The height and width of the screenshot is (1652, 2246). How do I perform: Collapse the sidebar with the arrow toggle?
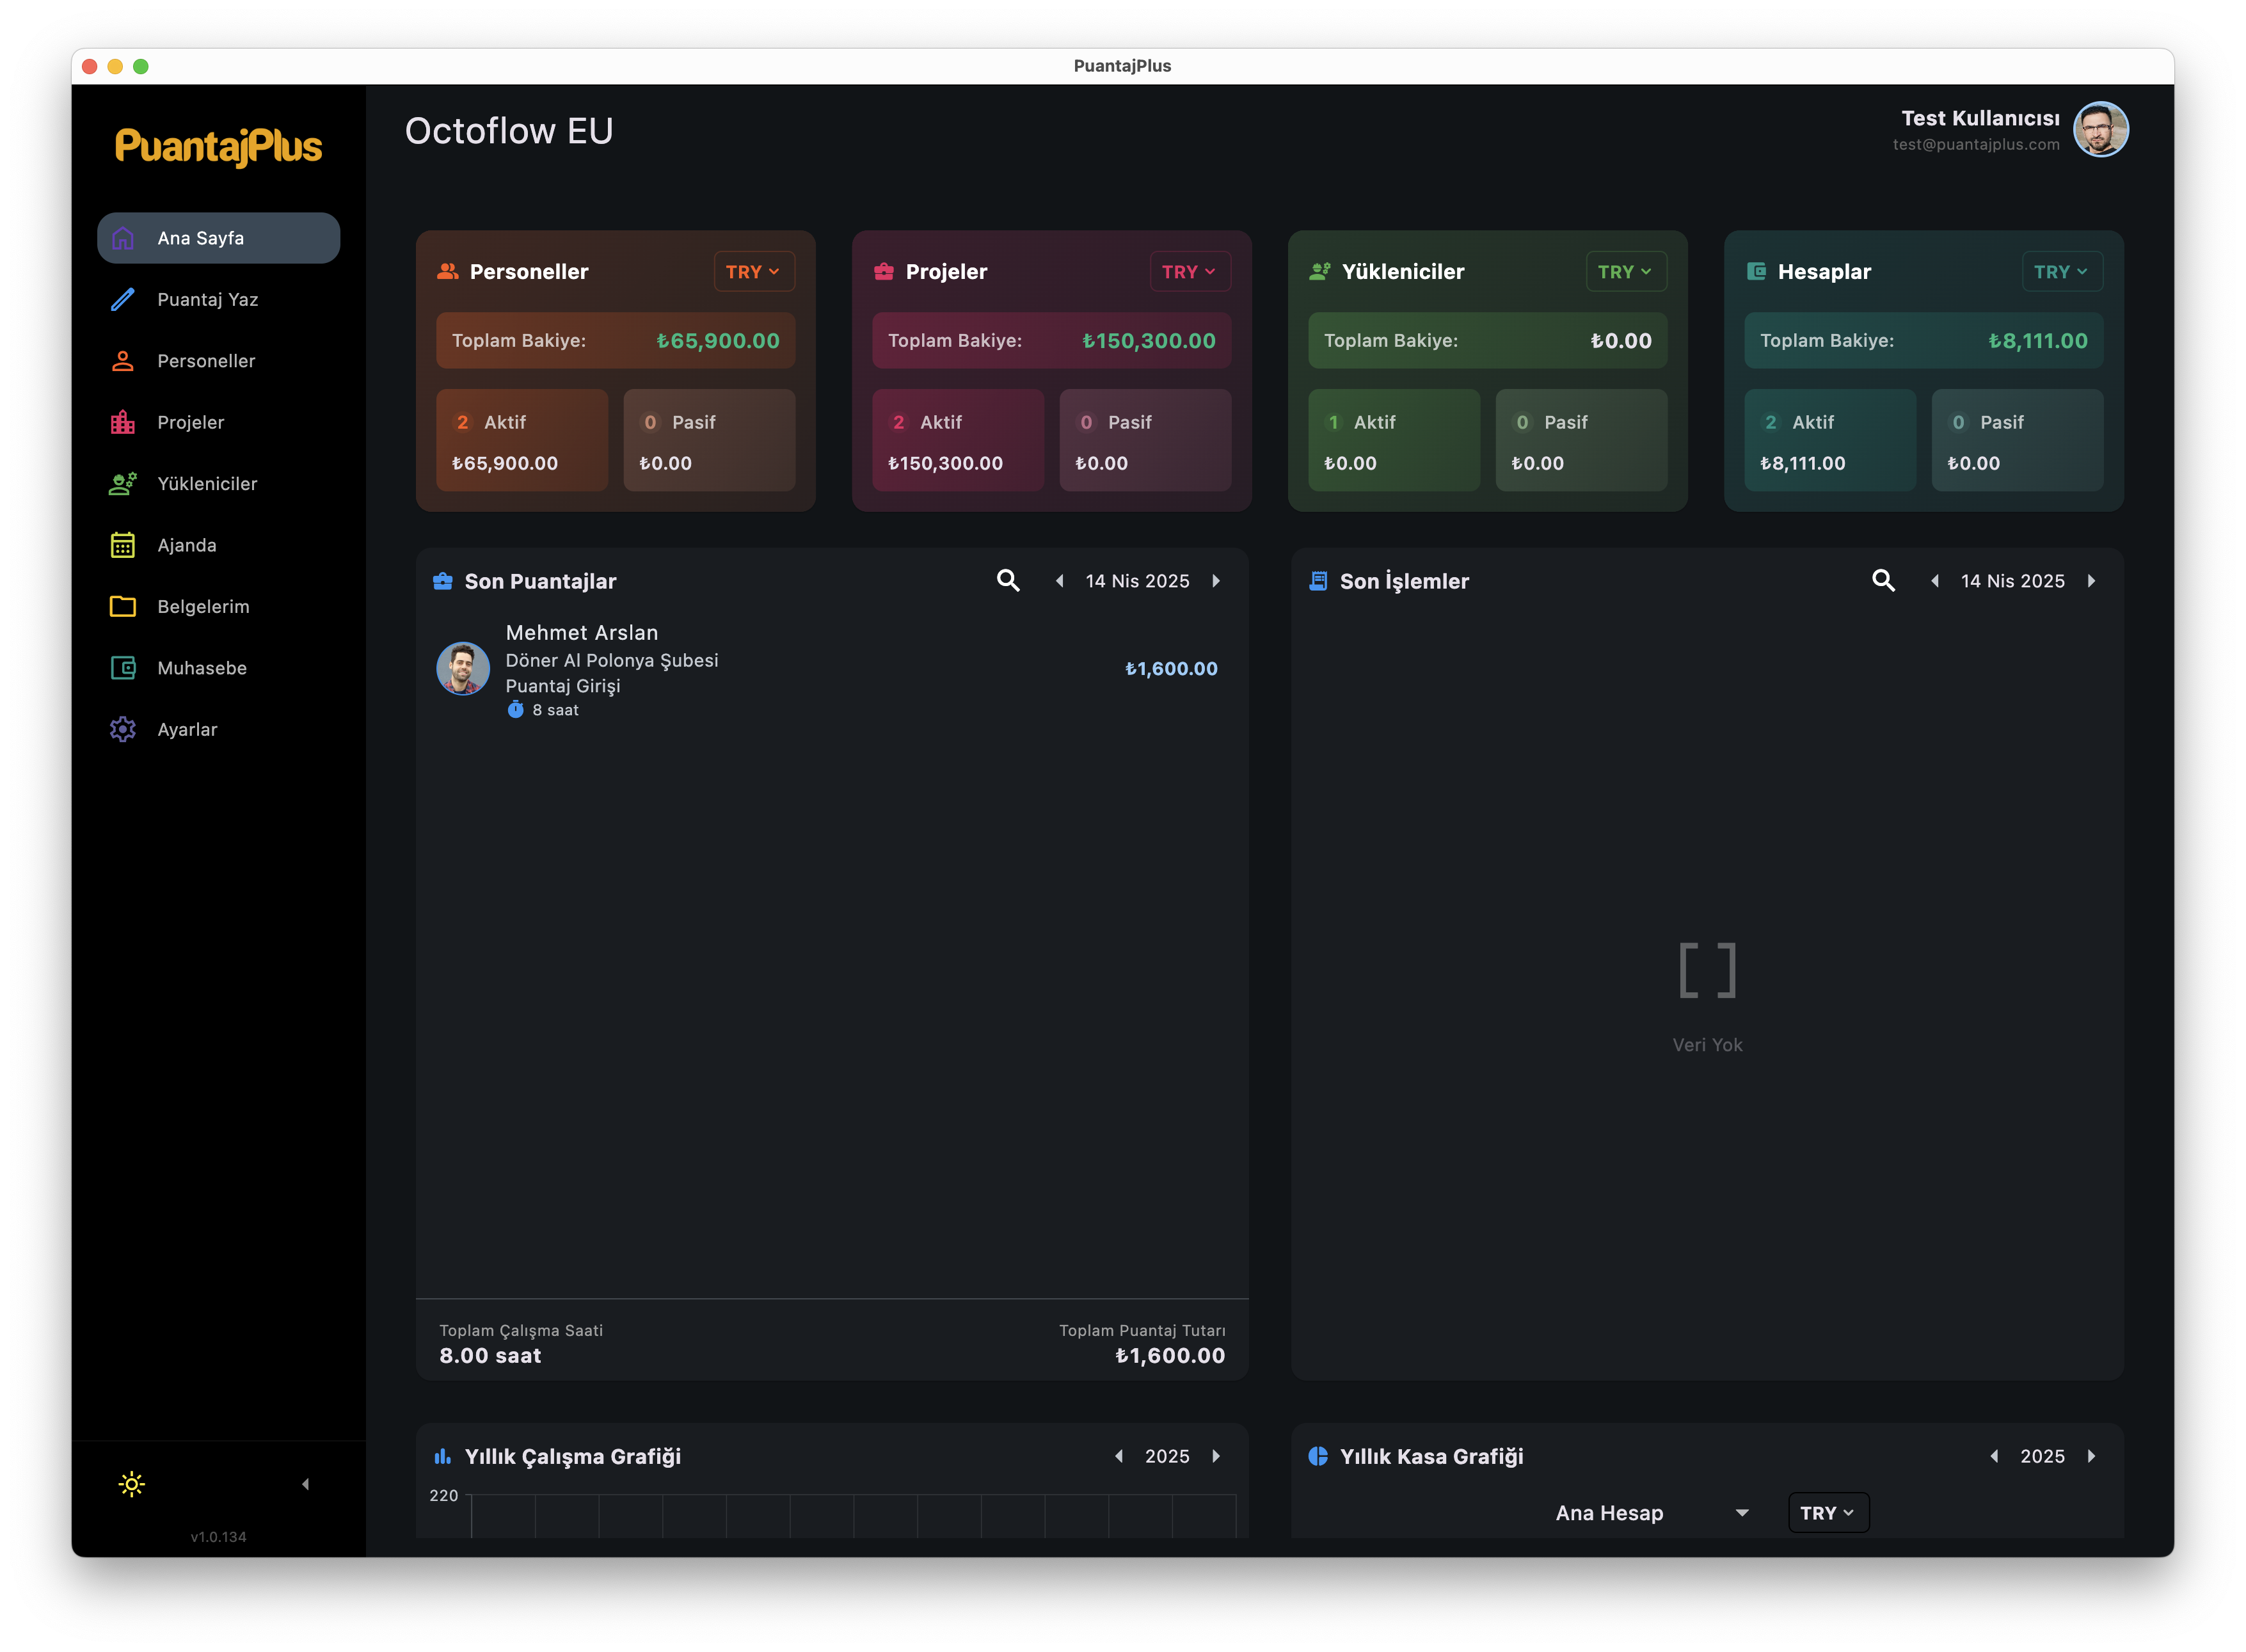point(305,1485)
